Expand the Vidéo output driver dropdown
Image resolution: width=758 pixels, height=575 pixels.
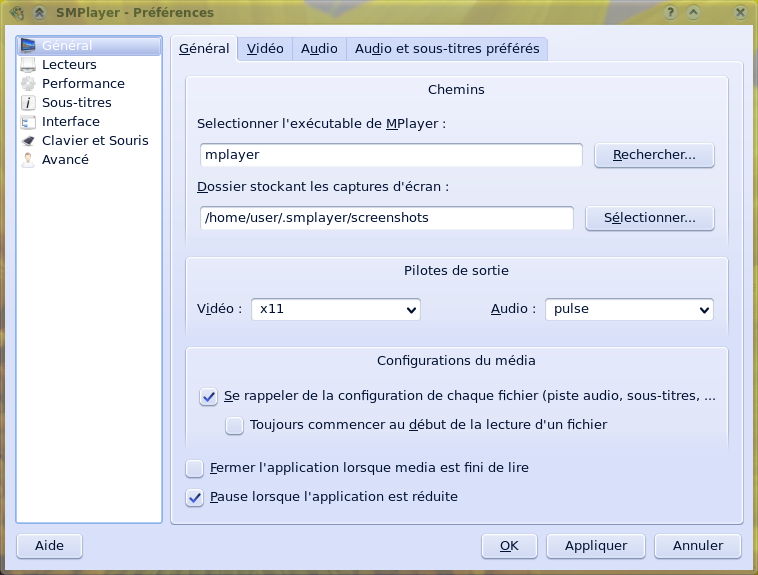335,310
